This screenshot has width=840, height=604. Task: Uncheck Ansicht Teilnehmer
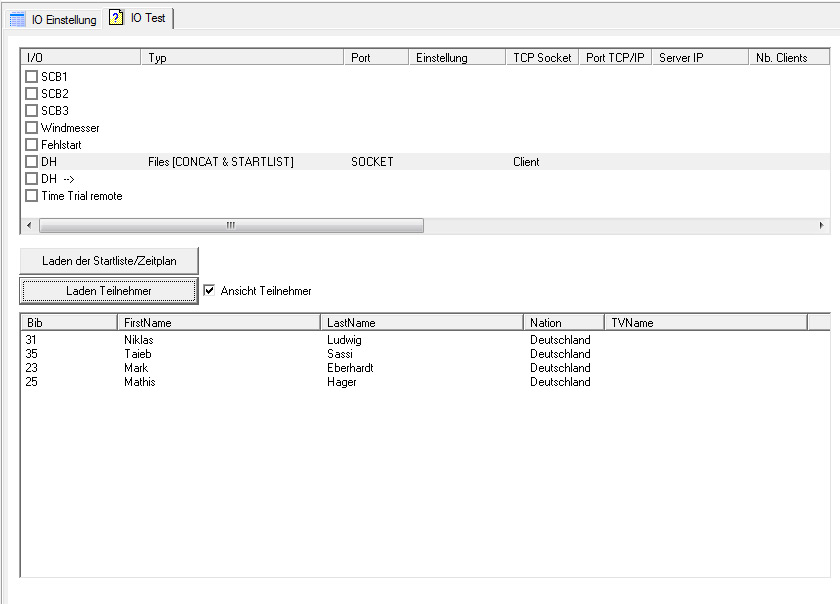coord(209,290)
